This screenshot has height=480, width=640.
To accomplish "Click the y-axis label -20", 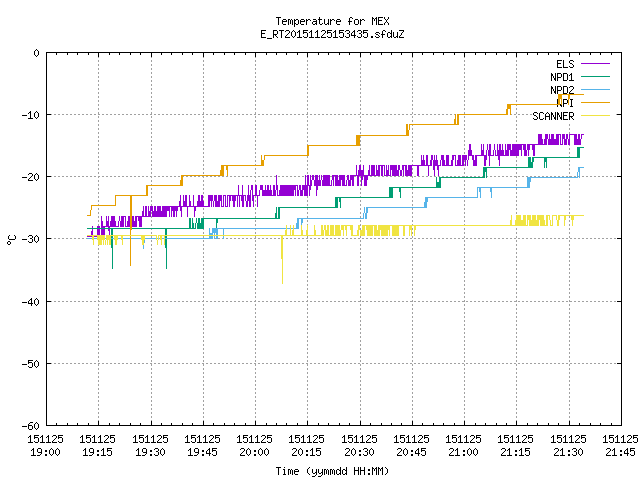I will coord(31,177).
